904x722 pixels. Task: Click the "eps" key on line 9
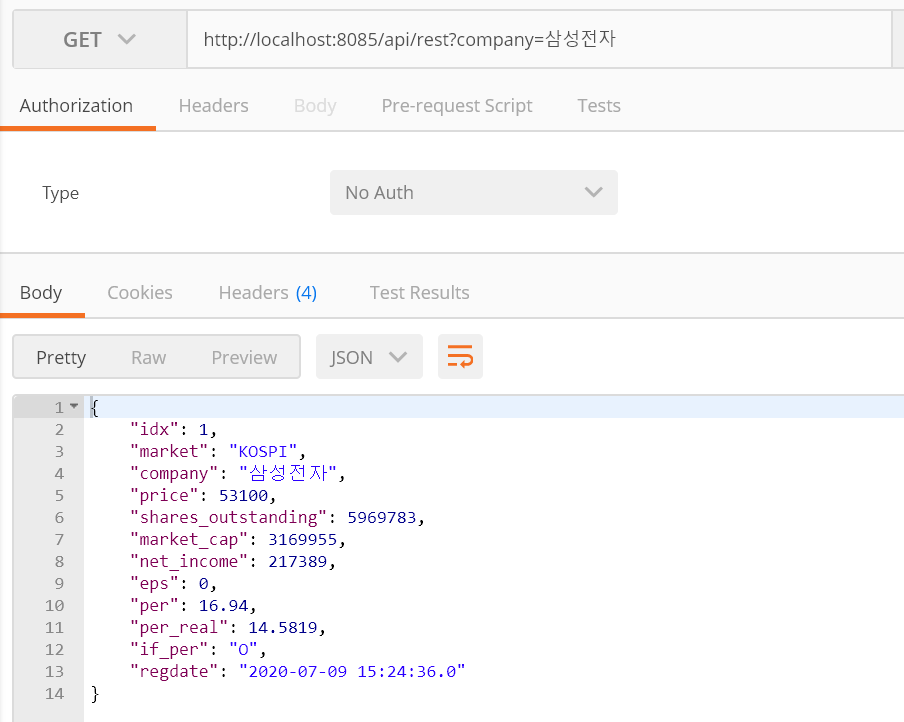coord(155,584)
